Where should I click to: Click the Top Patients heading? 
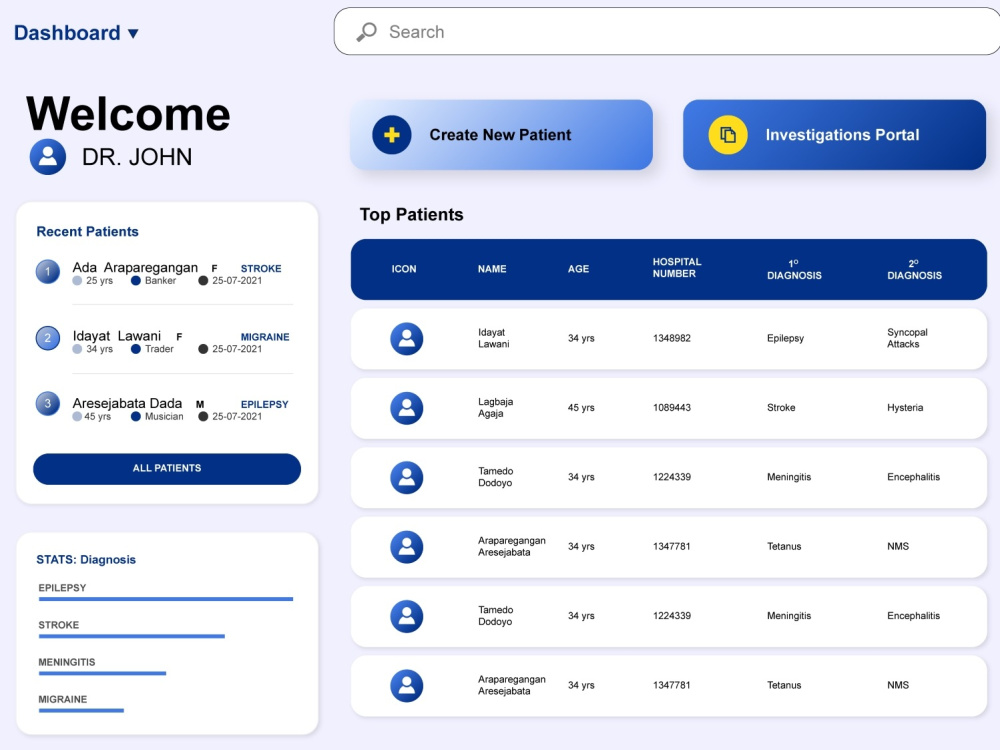[x=411, y=215]
